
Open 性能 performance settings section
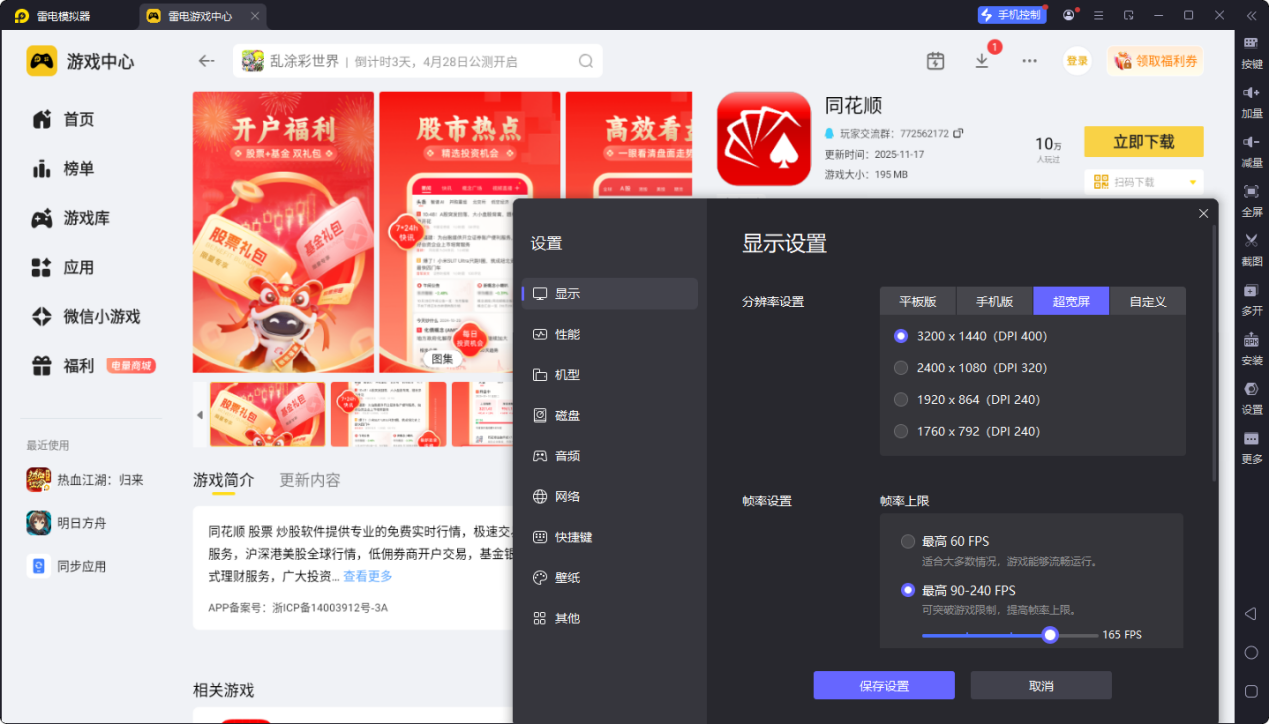(609, 334)
